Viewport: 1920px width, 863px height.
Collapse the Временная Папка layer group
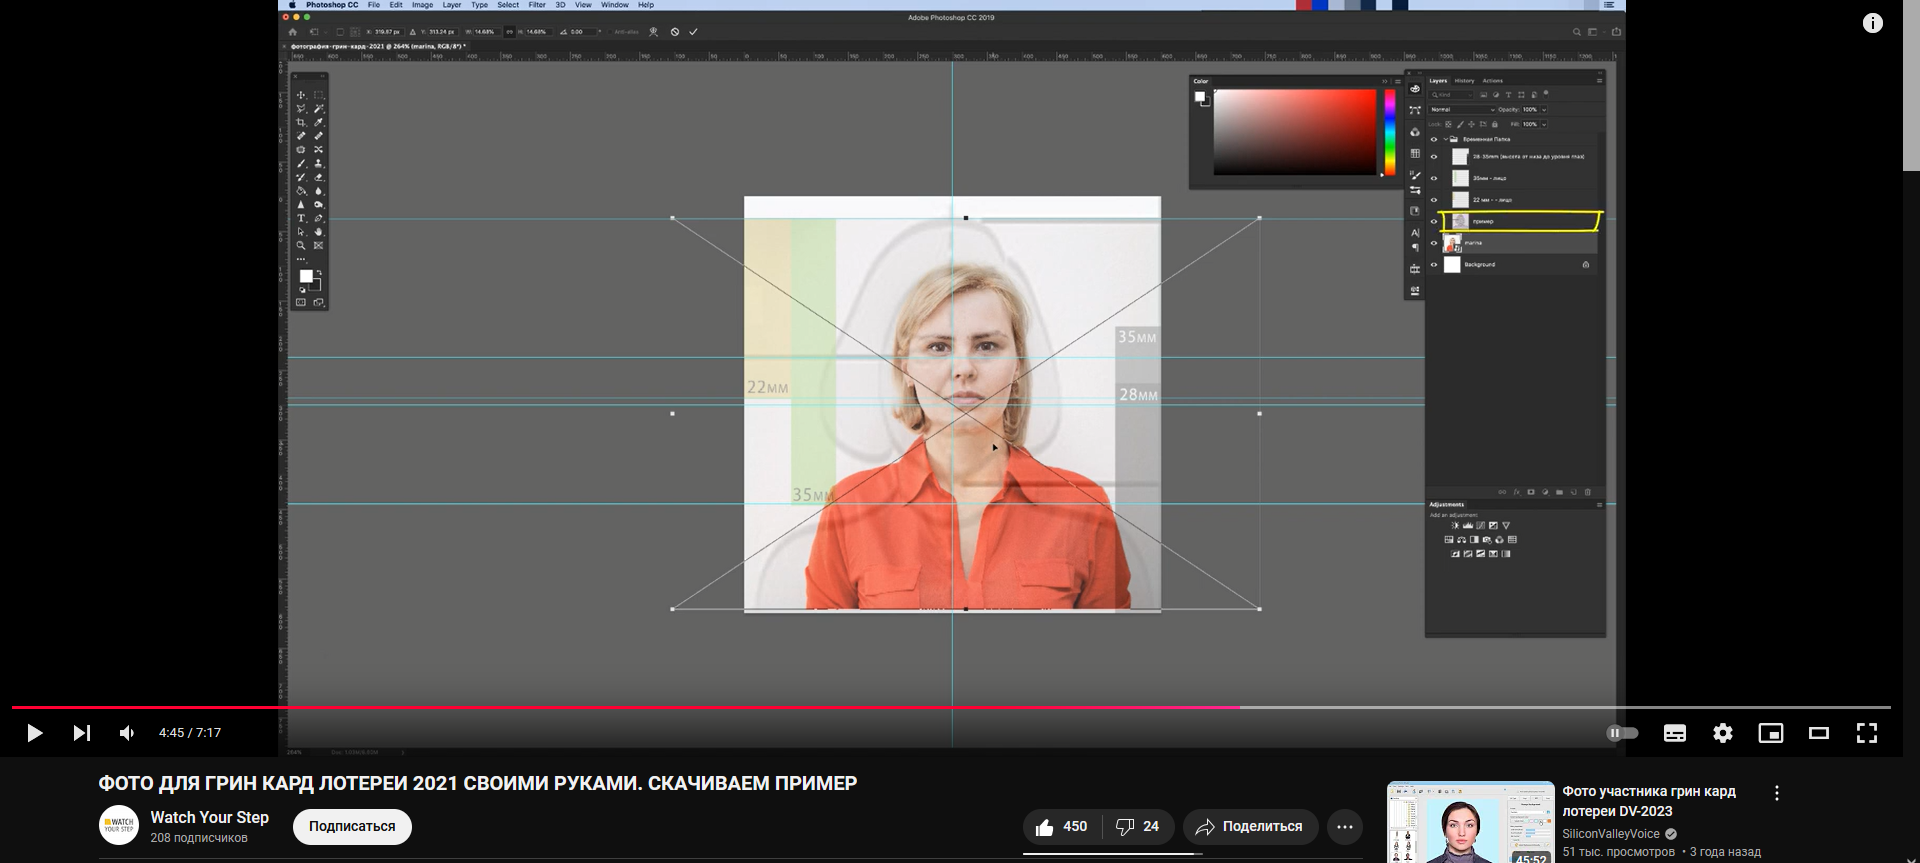1446,139
